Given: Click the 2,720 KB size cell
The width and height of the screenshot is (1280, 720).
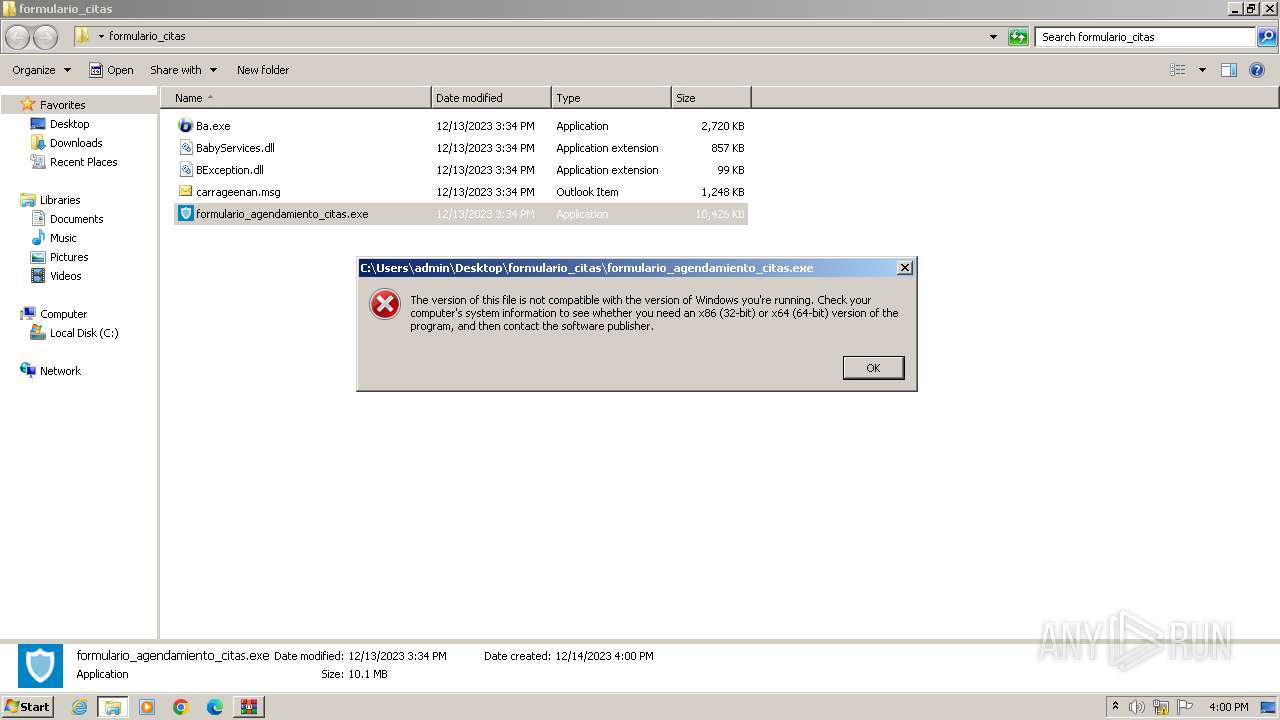Looking at the screenshot, I should pos(722,126).
